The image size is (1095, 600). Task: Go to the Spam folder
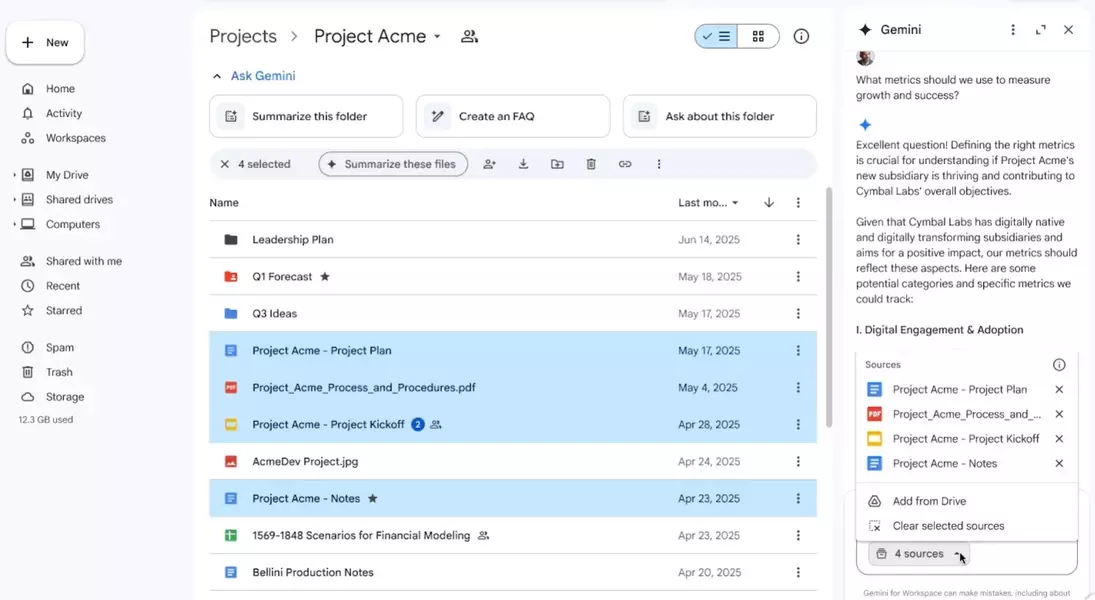click(x=59, y=347)
